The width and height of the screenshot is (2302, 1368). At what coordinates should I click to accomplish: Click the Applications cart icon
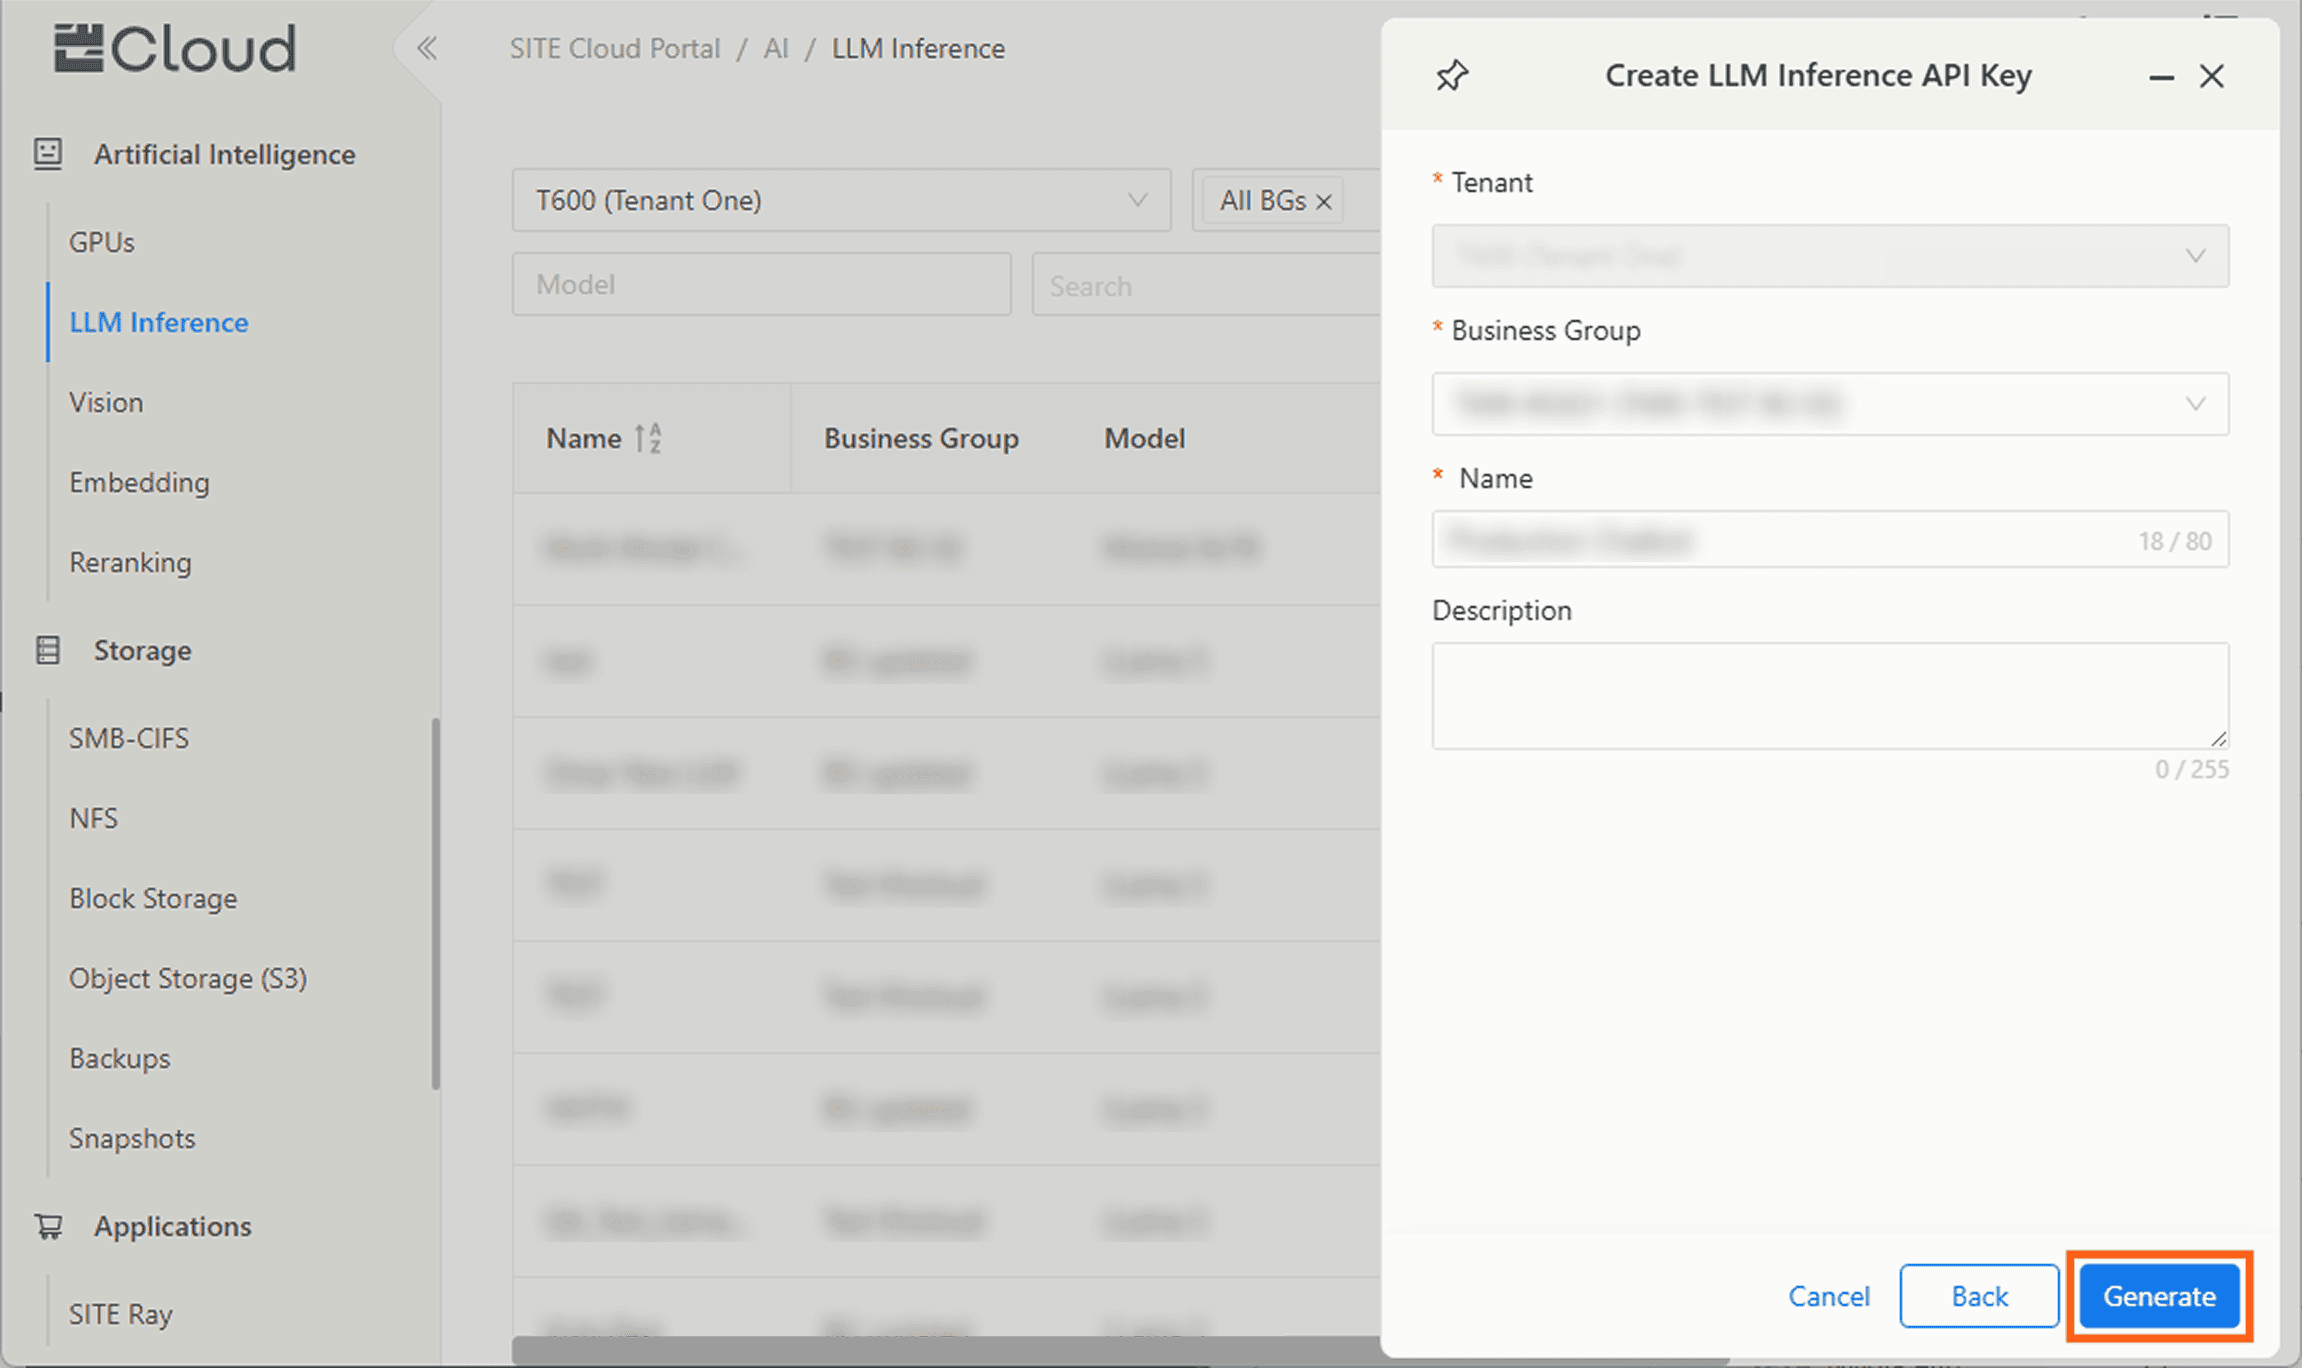click(x=48, y=1226)
